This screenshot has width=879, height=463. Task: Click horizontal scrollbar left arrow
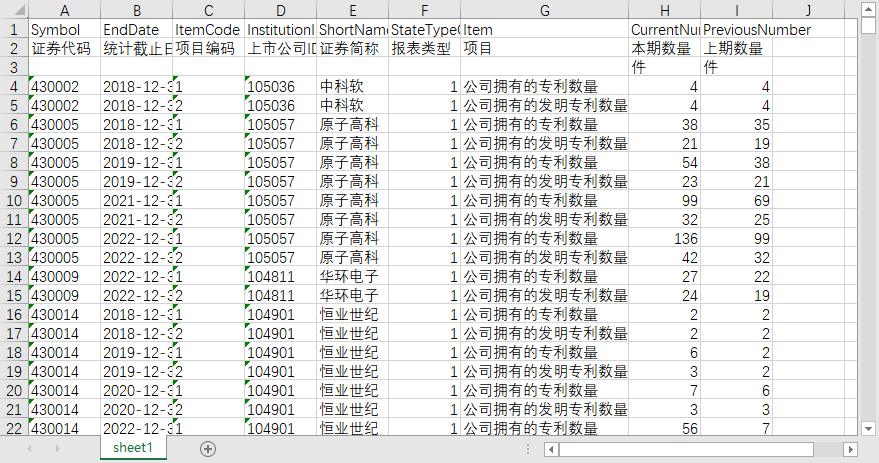pyautogui.click(x=551, y=449)
